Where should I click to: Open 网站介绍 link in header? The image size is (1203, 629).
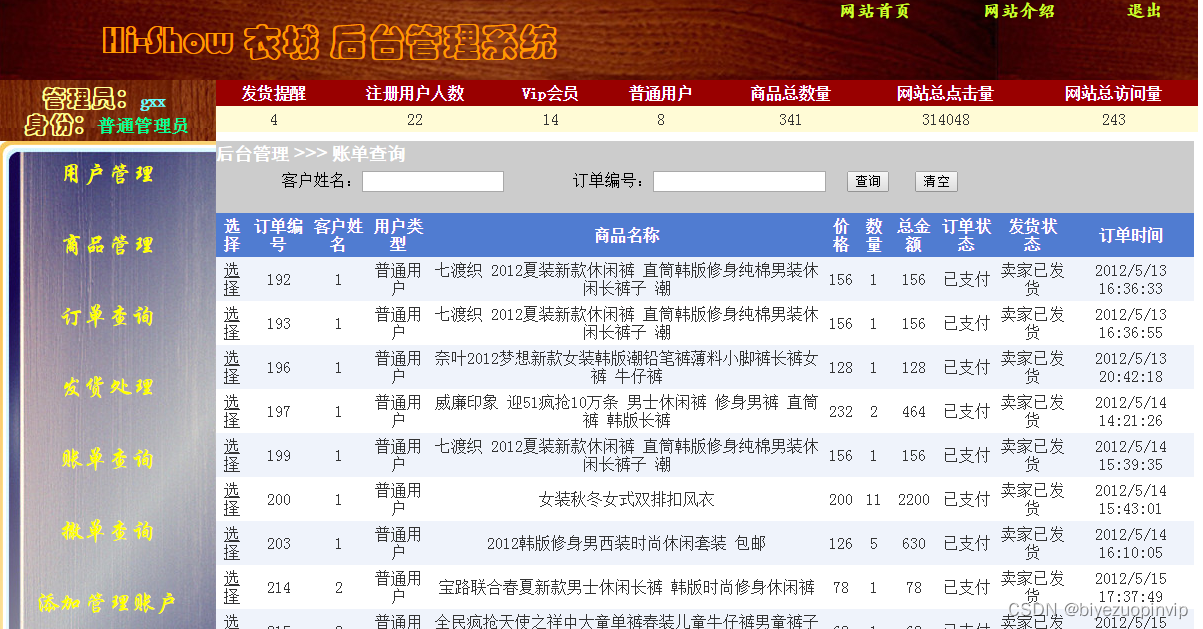(x=1019, y=11)
